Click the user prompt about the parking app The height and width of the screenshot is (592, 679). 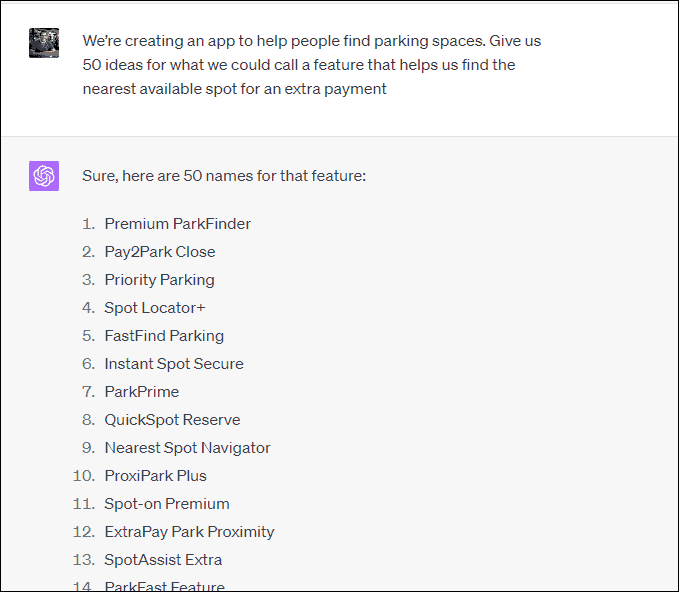[x=312, y=65]
